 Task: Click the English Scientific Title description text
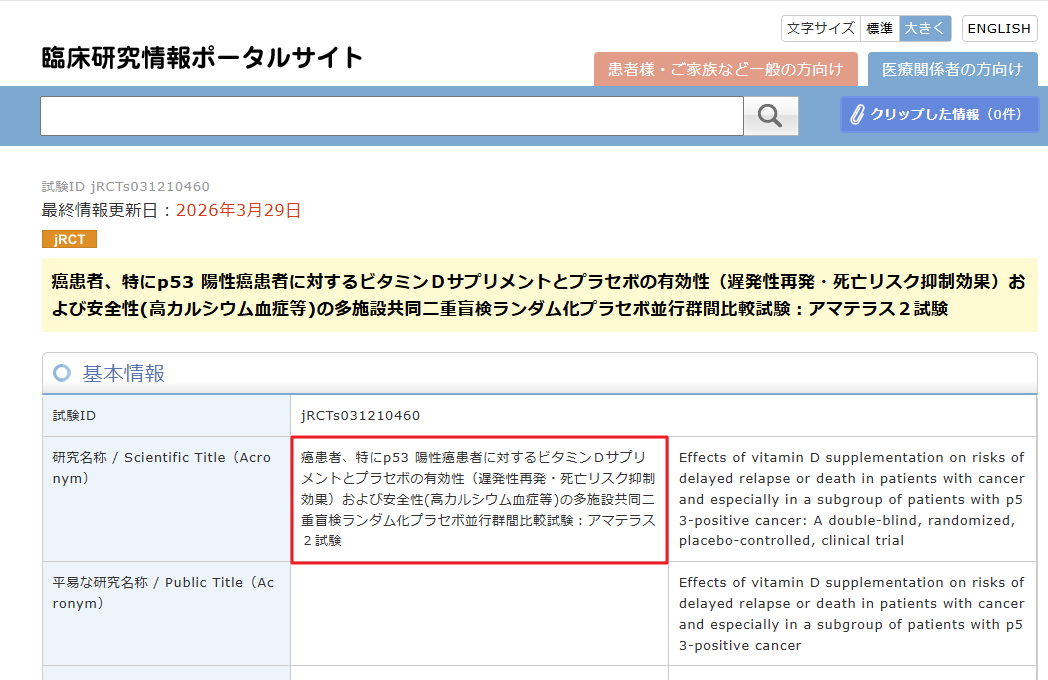click(851, 499)
